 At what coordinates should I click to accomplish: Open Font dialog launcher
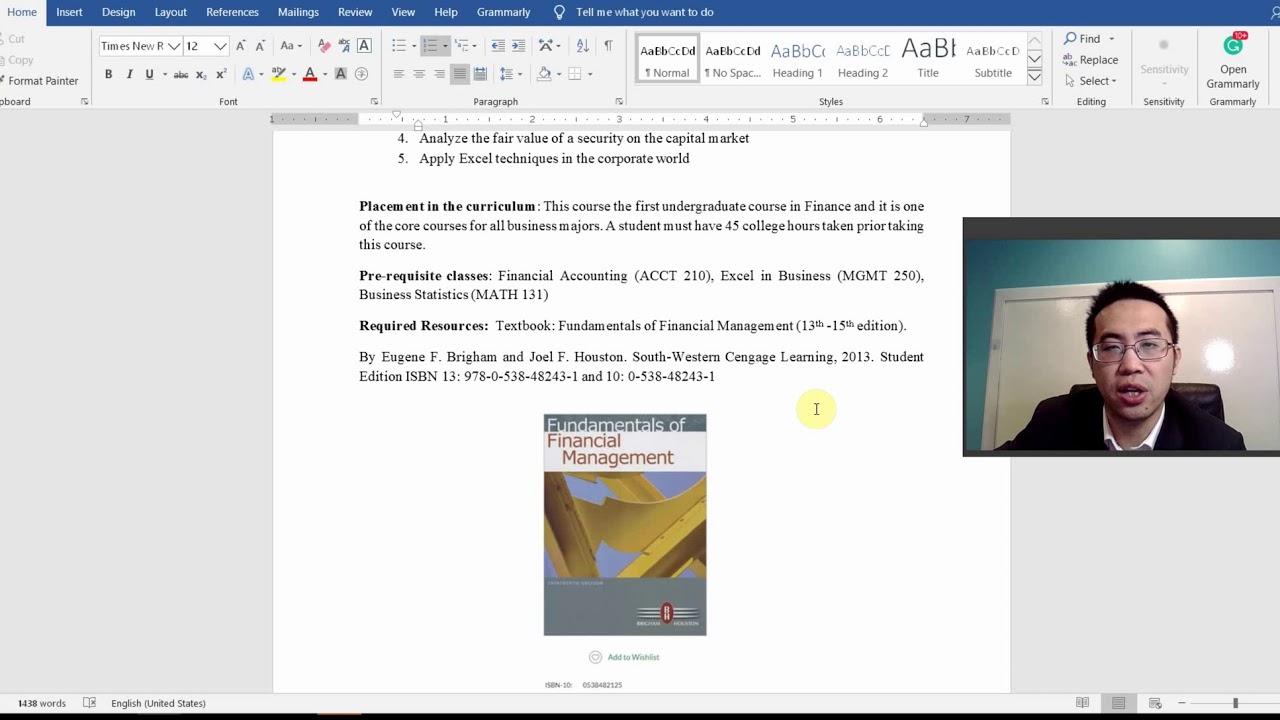point(375,102)
